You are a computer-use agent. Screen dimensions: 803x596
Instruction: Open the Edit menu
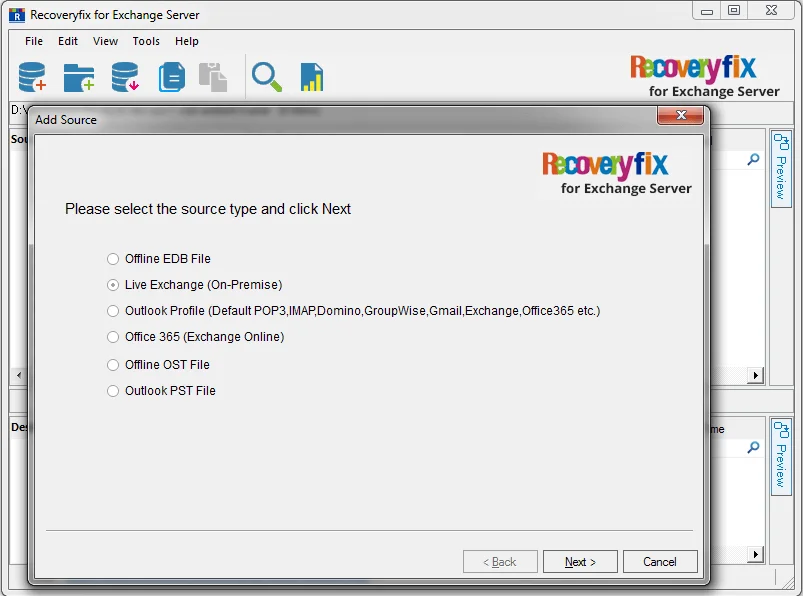click(68, 41)
